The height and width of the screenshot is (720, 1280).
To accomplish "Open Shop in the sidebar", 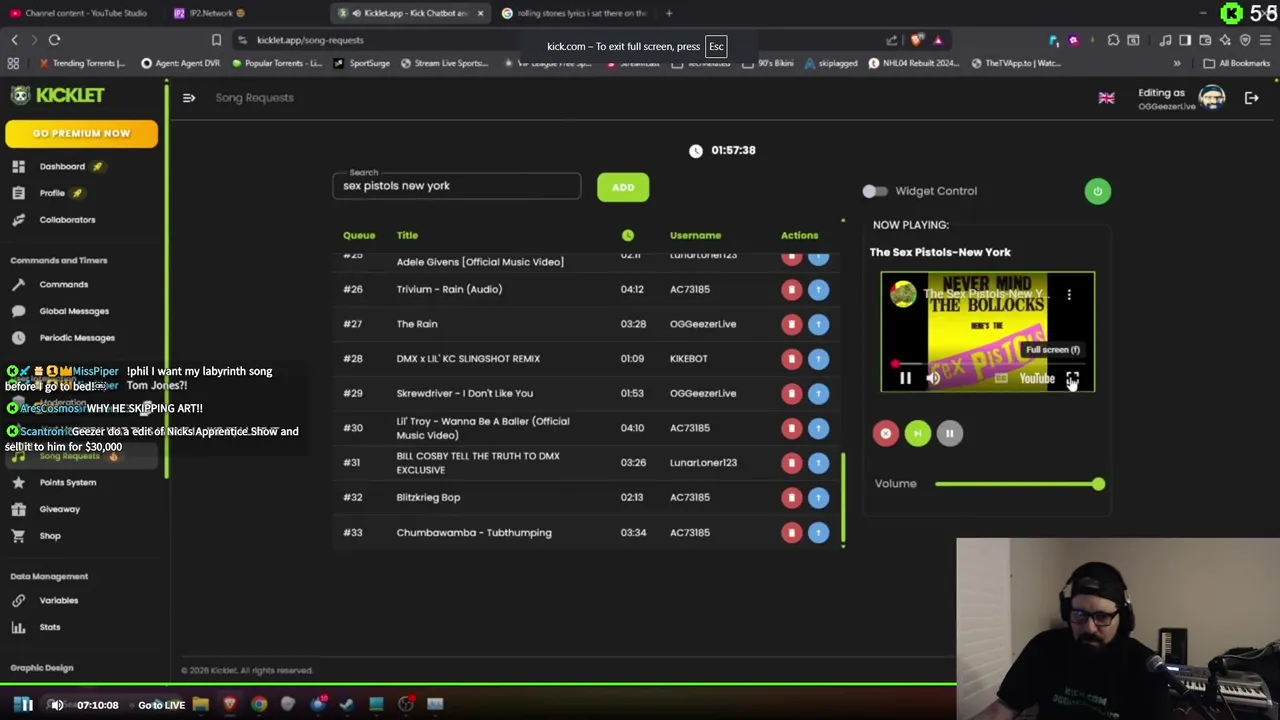I will [x=49, y=536].
